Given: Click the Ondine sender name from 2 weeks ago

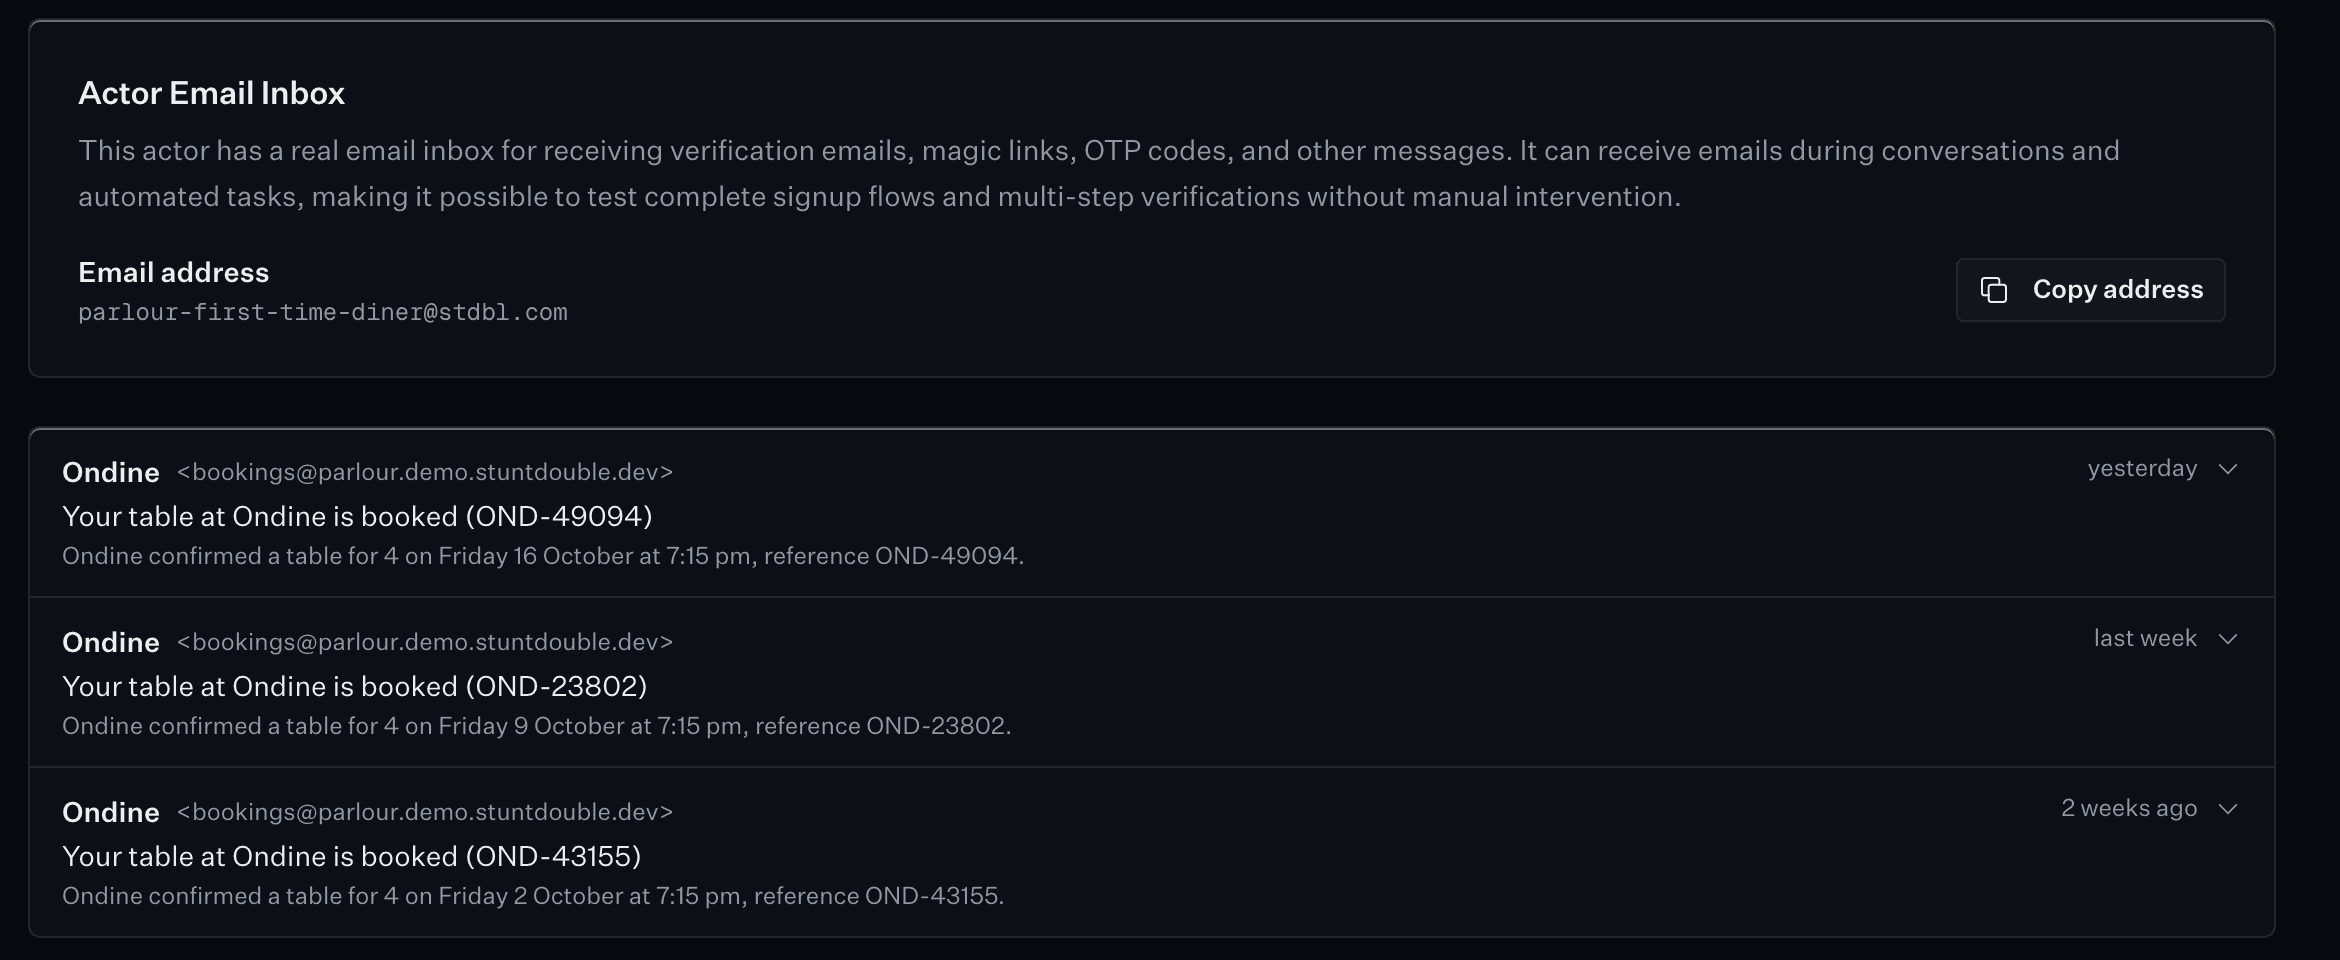Looking at the screenshot, I should click(111, 812).
